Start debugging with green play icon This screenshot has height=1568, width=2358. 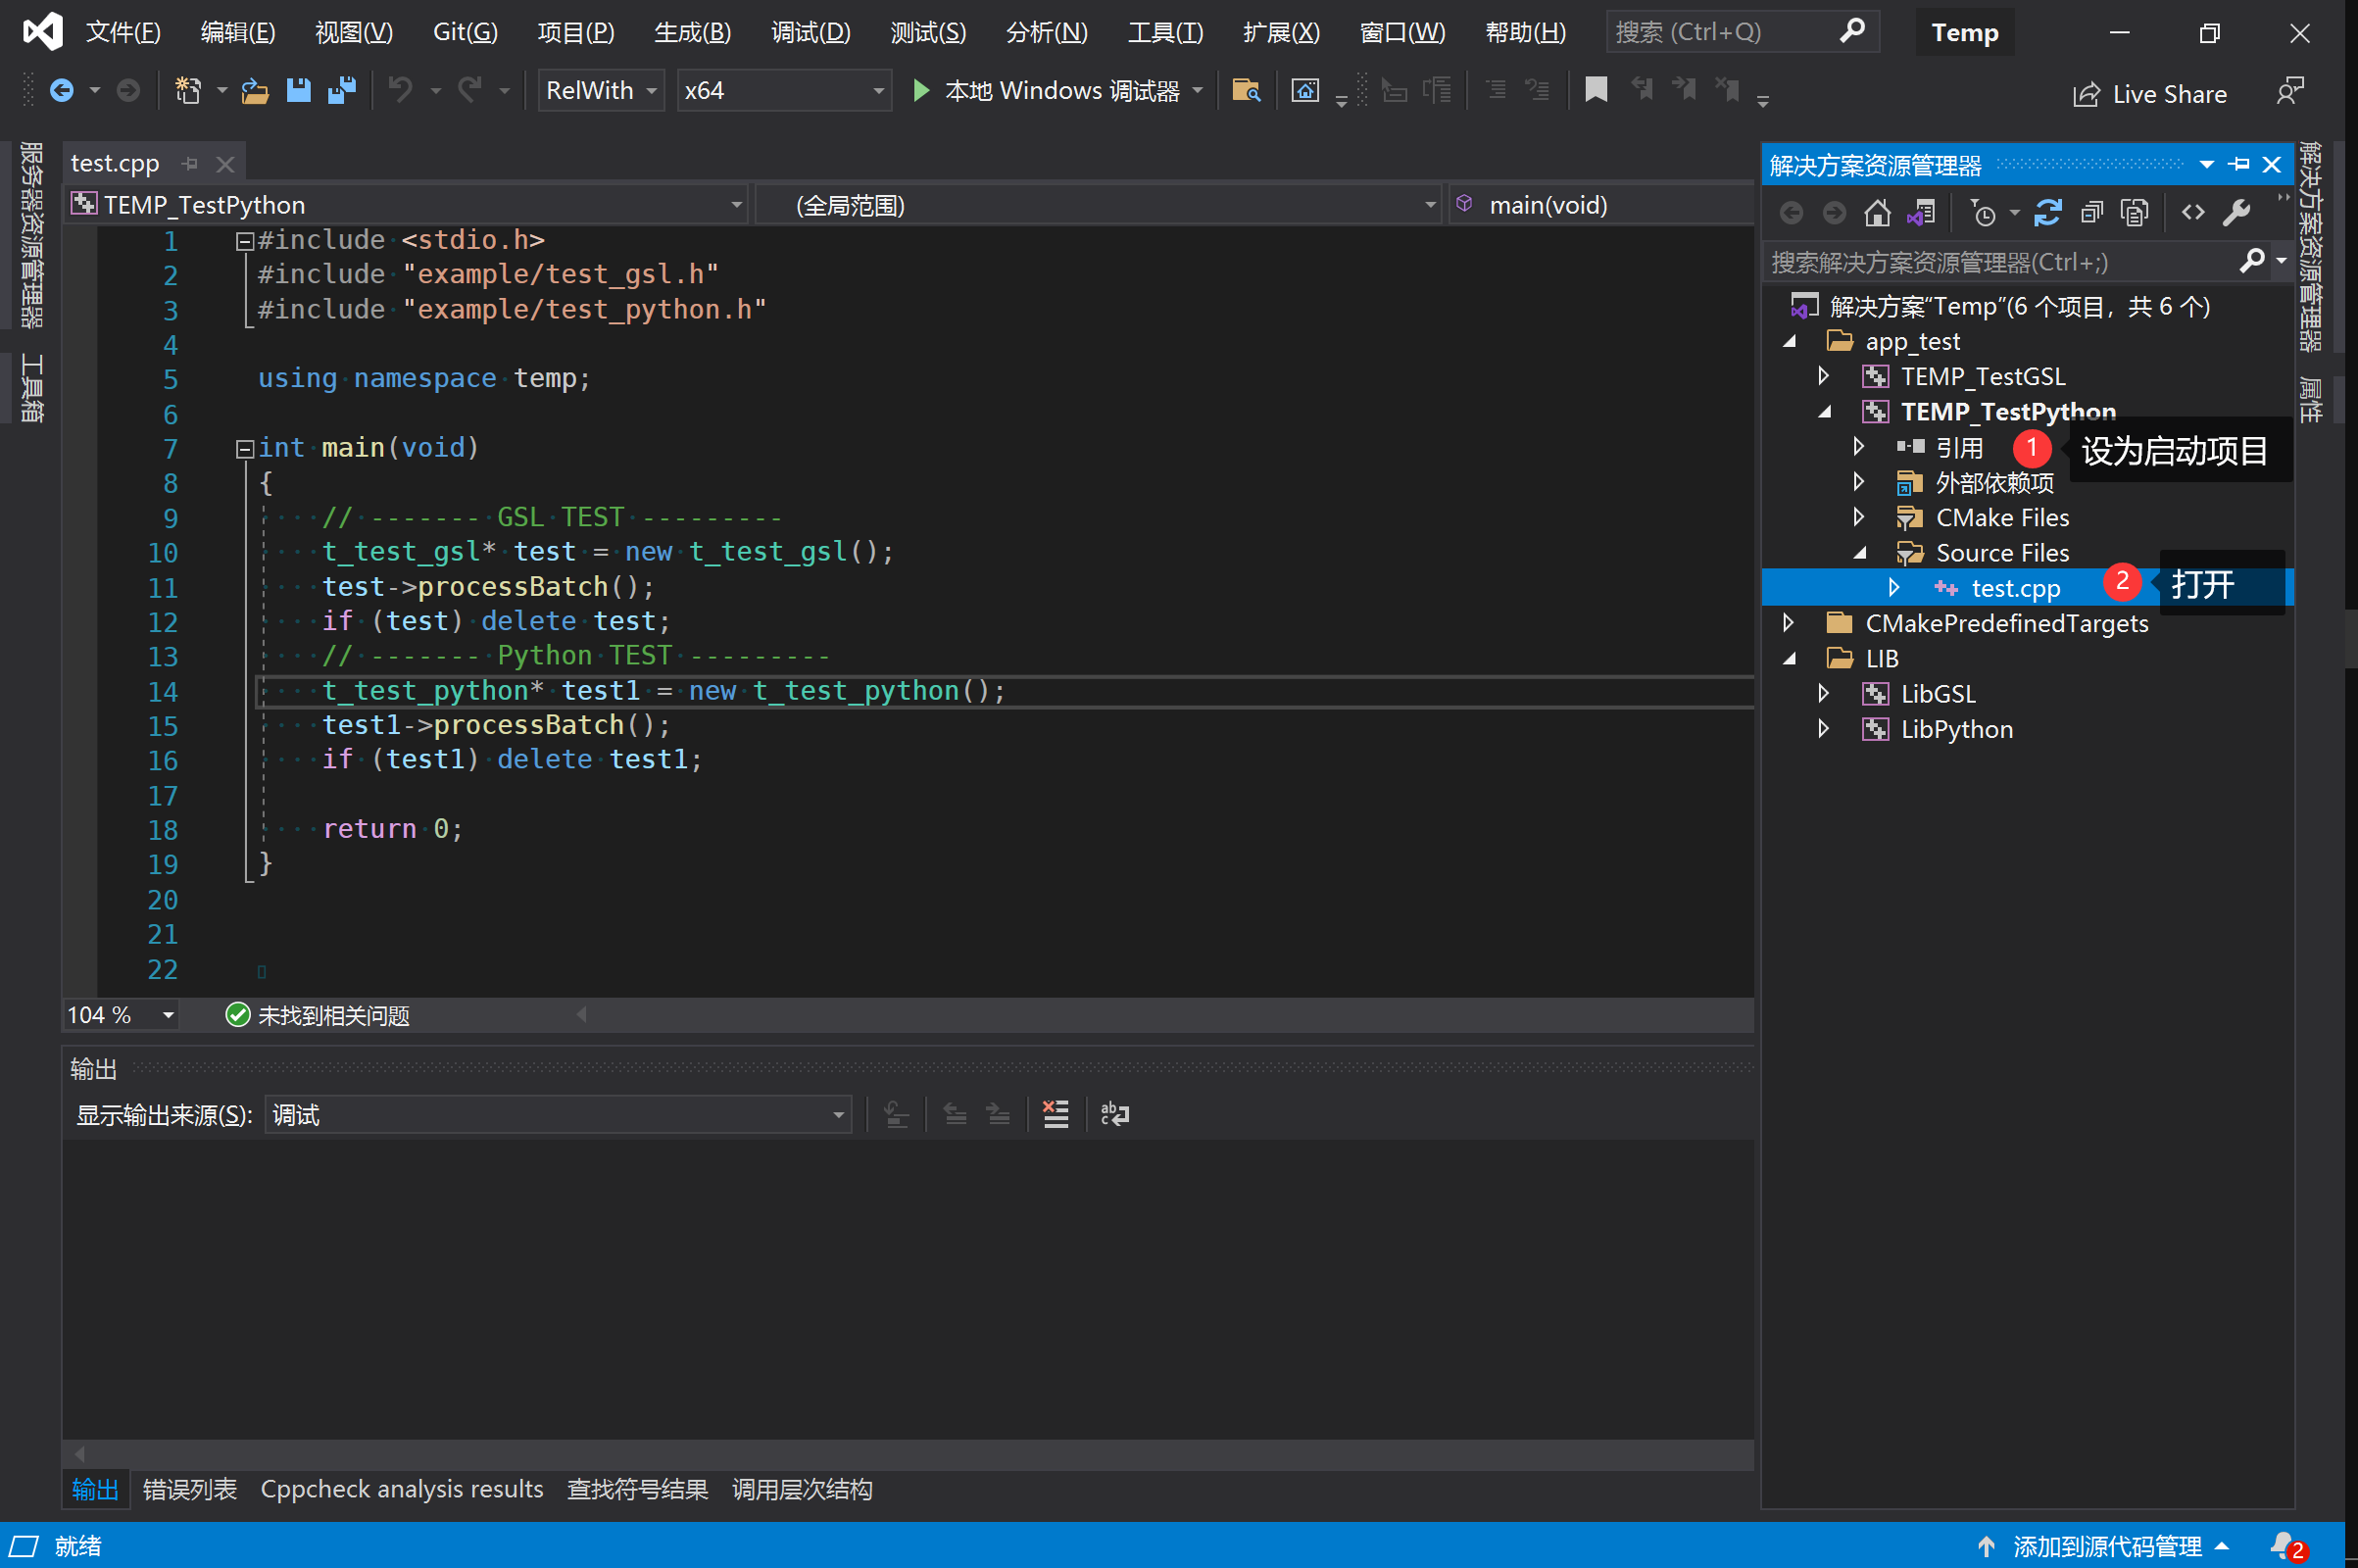coord(921,91)
